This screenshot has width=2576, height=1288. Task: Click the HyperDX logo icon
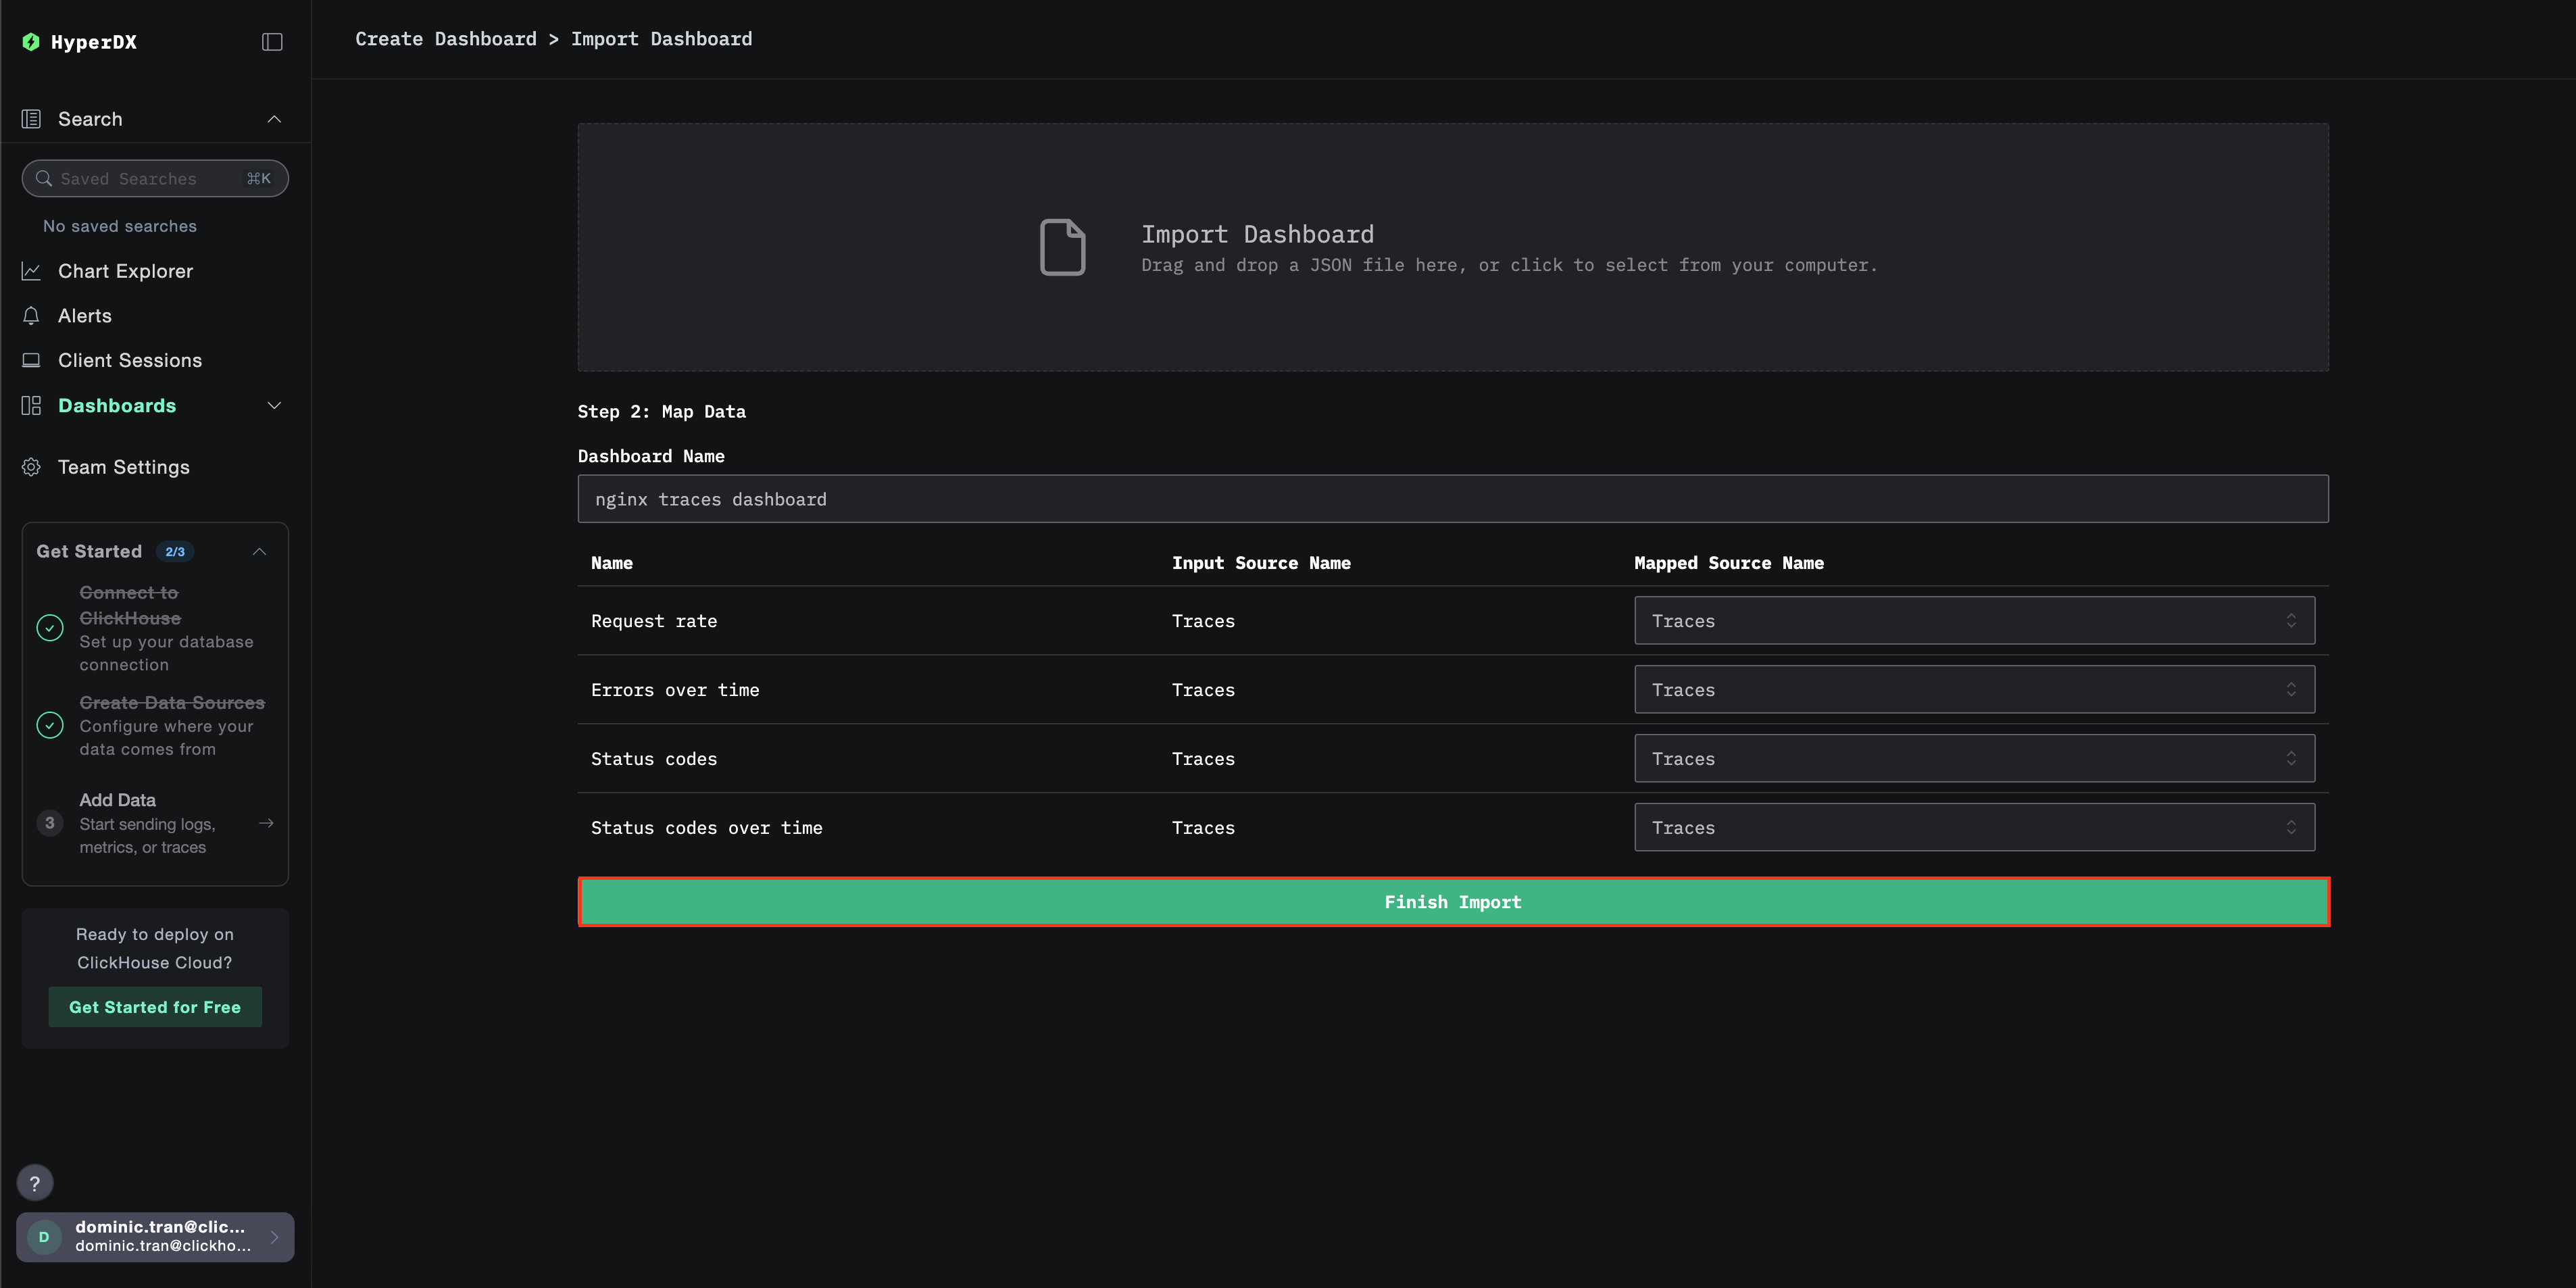(31, 42)
